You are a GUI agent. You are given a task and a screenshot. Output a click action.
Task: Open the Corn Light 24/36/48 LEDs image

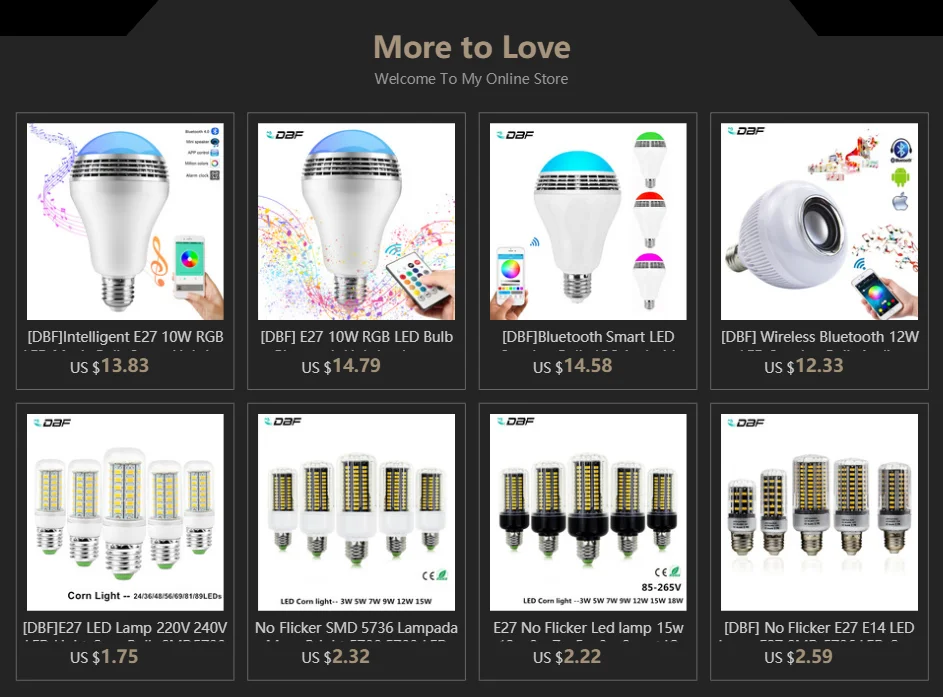point(125,512)
